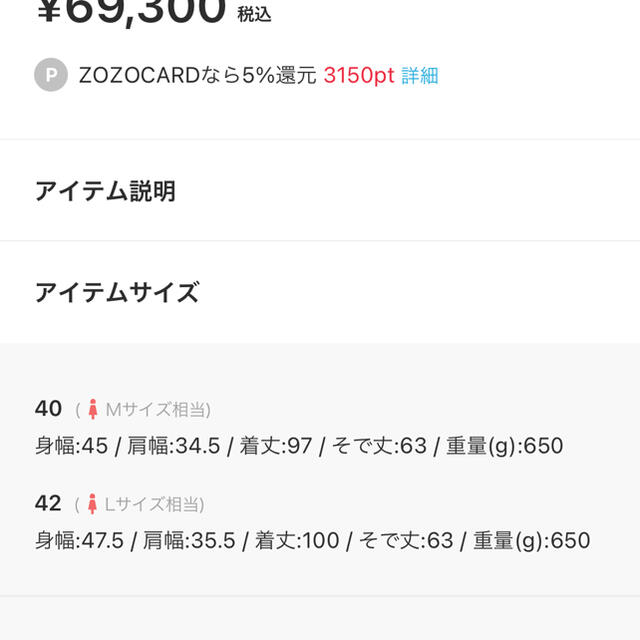Click 身幅:47.5 measurement in size 42
640x640 pixels.
[79, 540]
